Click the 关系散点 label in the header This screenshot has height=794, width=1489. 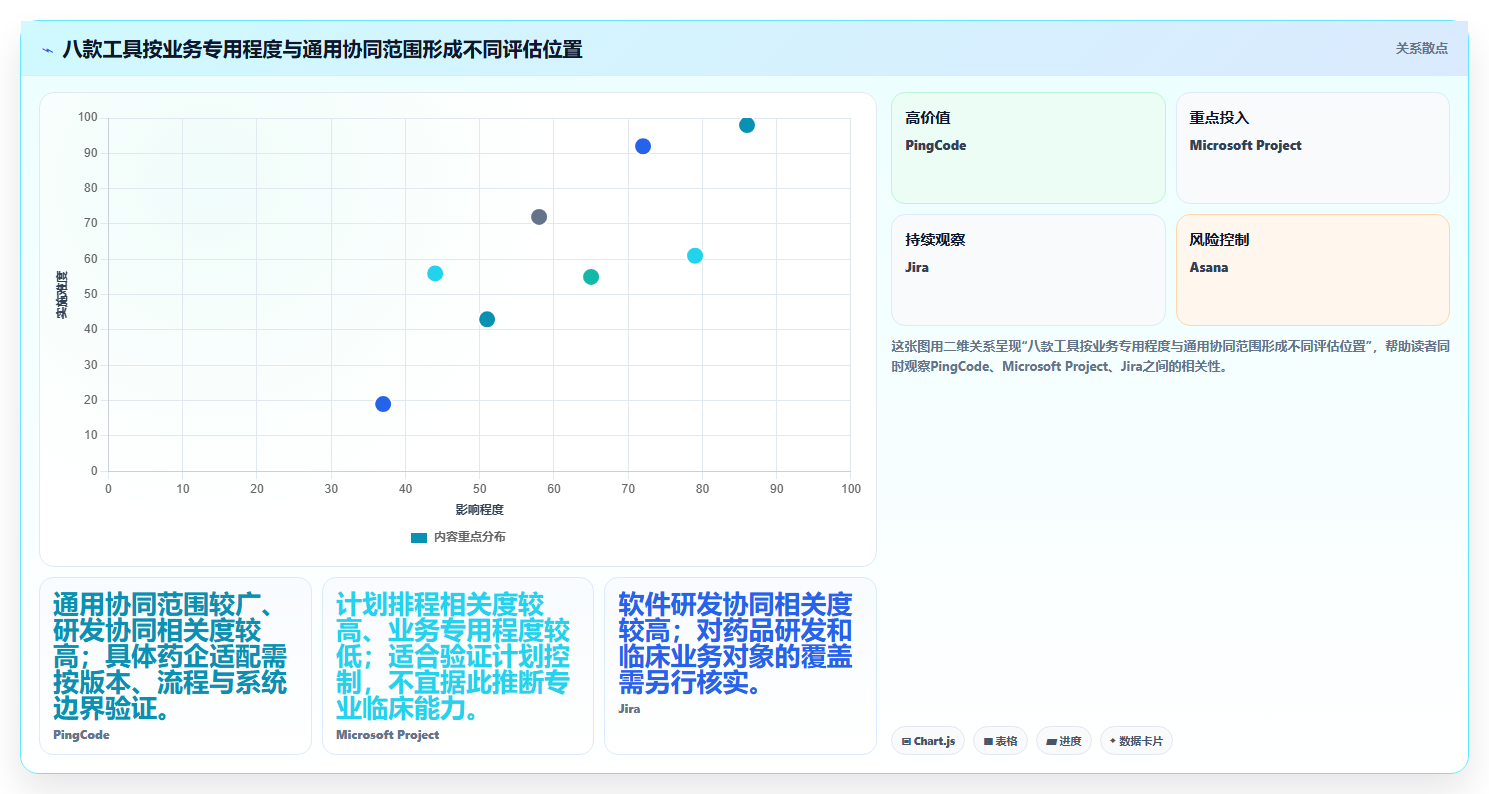point(1421,48)
